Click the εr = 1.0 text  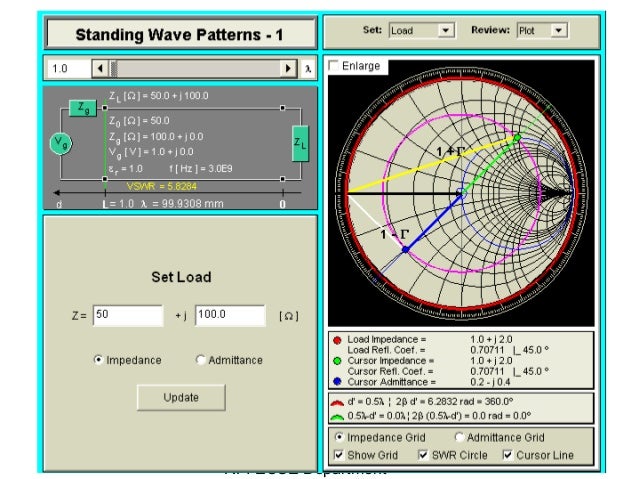[125, 168]
